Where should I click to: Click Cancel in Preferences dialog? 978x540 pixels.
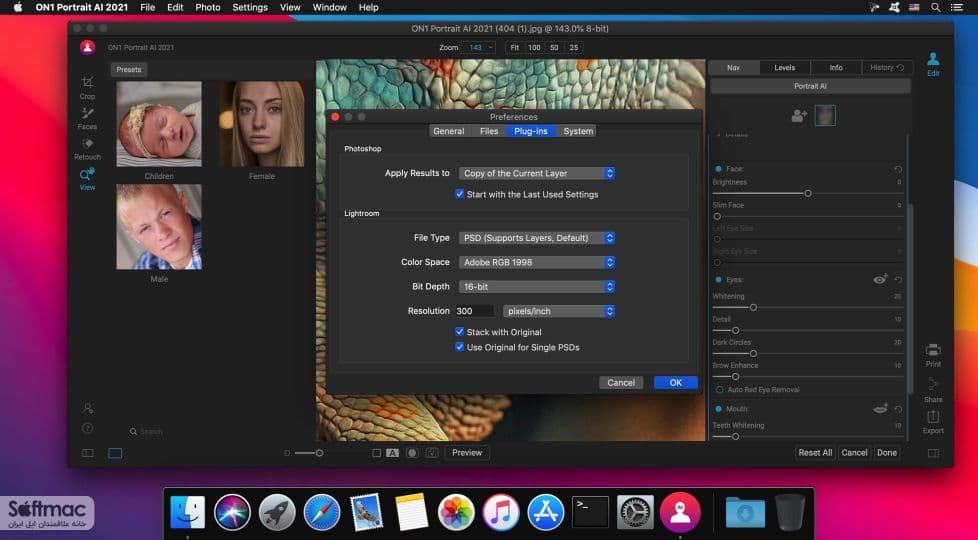(x=621, y=382)
